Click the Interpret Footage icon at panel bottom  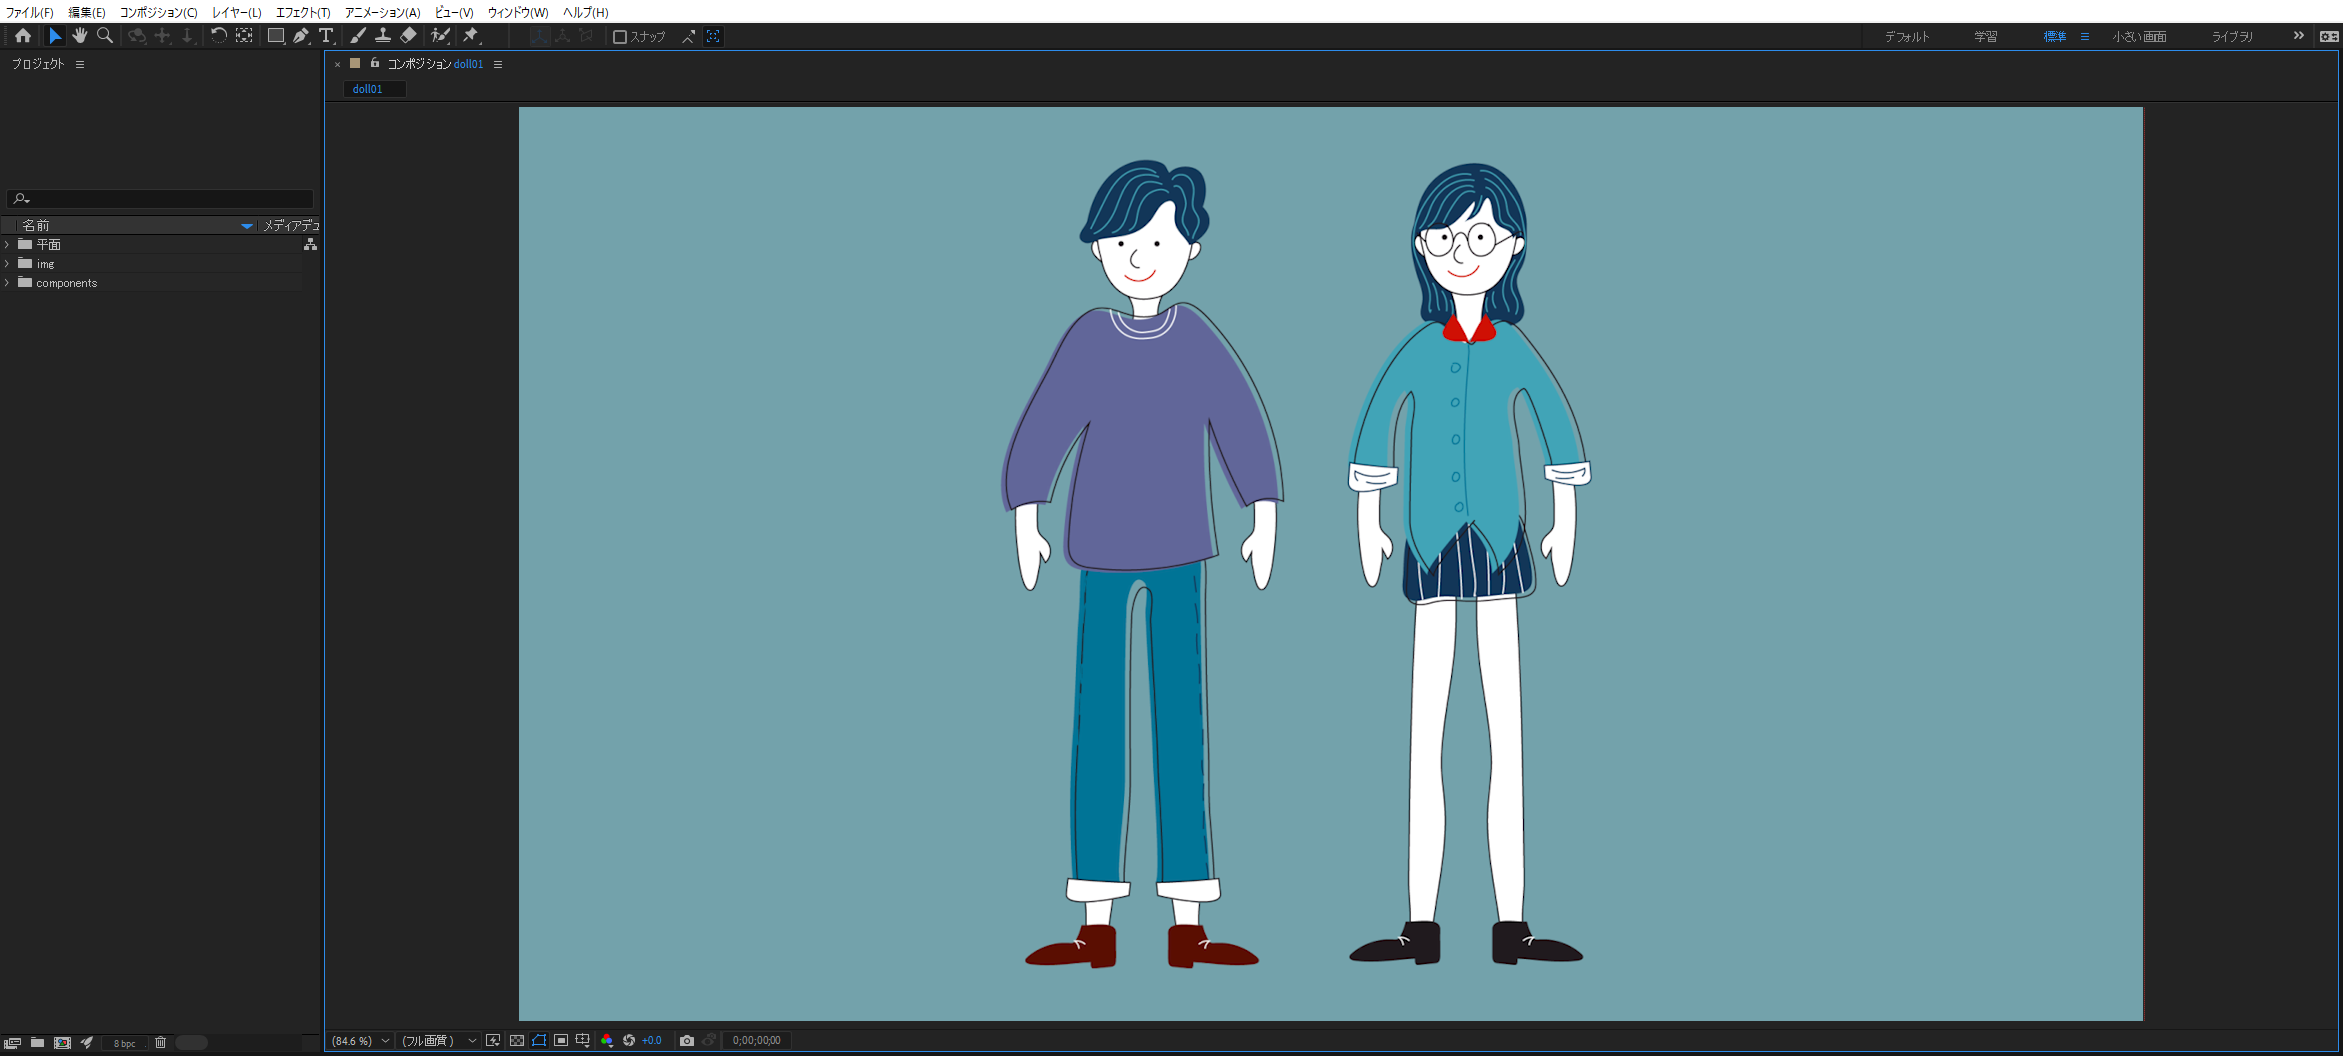point(12,1042)
